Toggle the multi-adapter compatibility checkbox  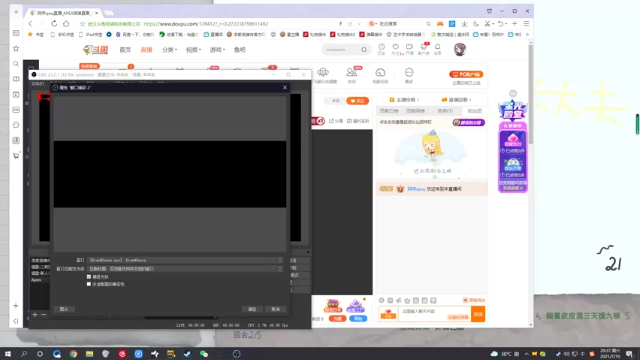point(89,284)
